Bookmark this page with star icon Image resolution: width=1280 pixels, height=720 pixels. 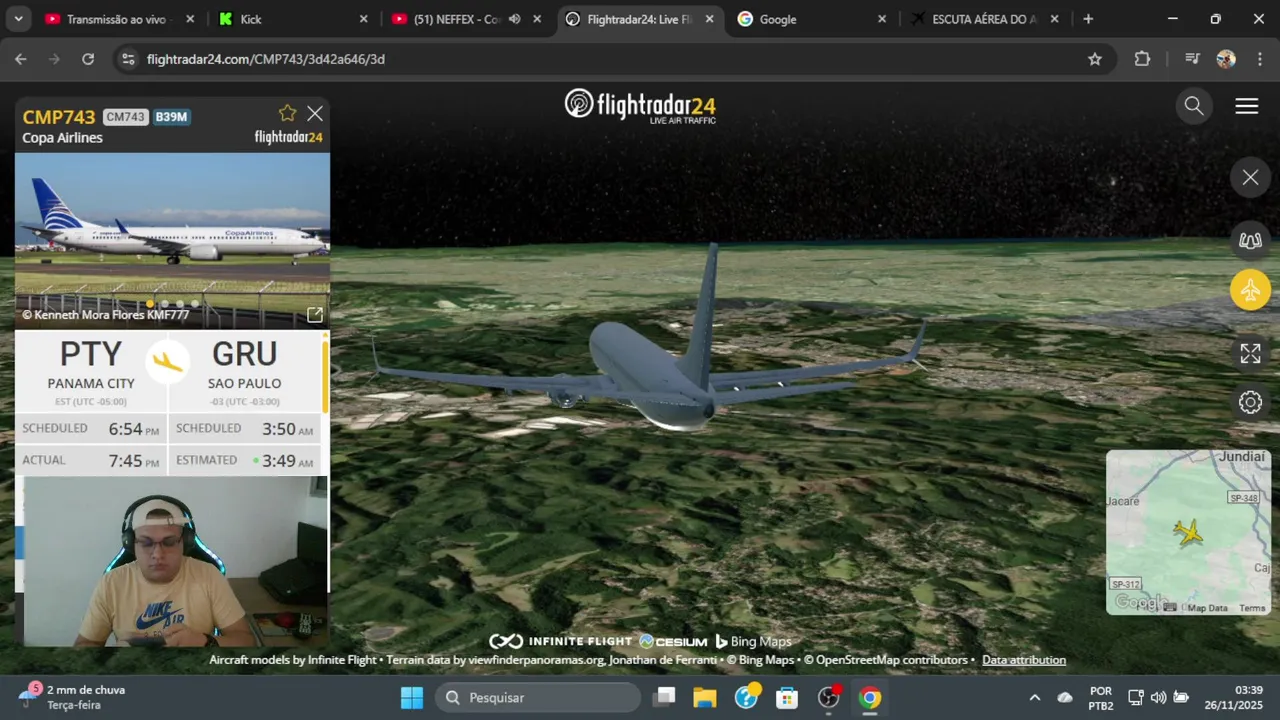coord(1095,59)
